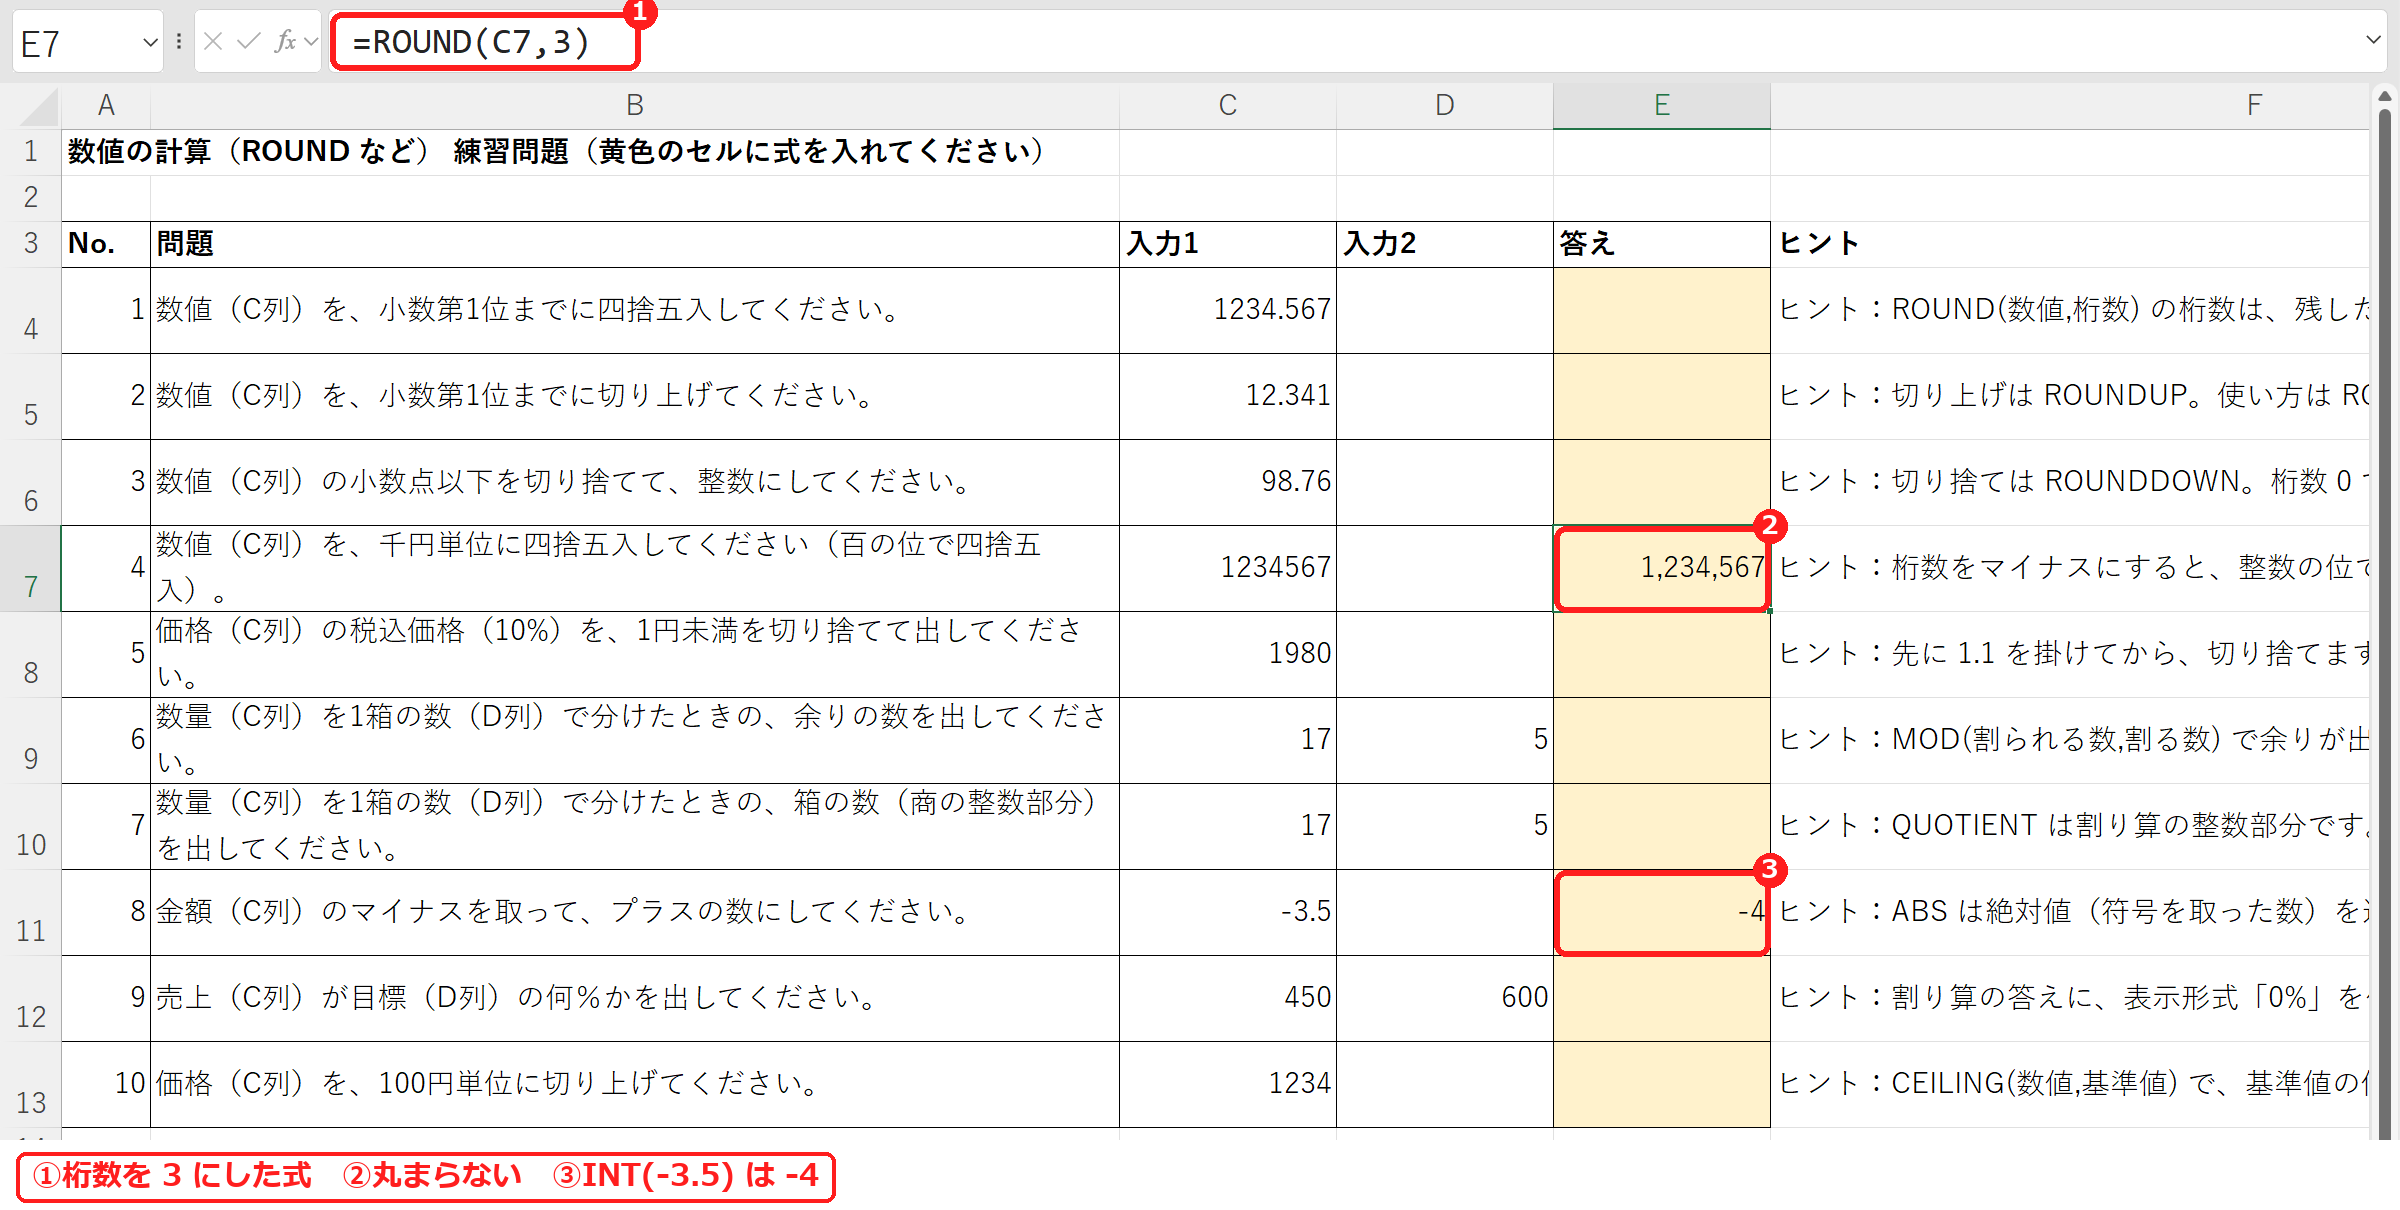
Task: Select column C header
Action: [x=1228, y=105]
